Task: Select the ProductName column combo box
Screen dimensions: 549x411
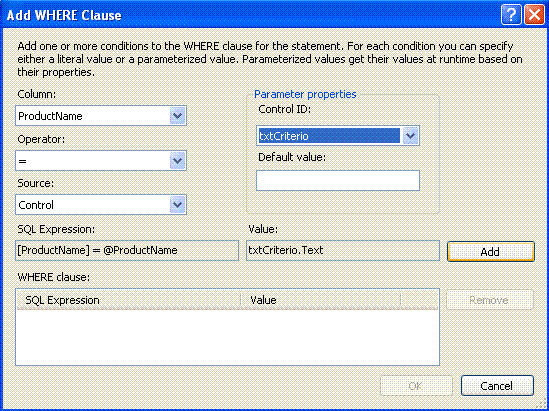Action: [101, 116]
